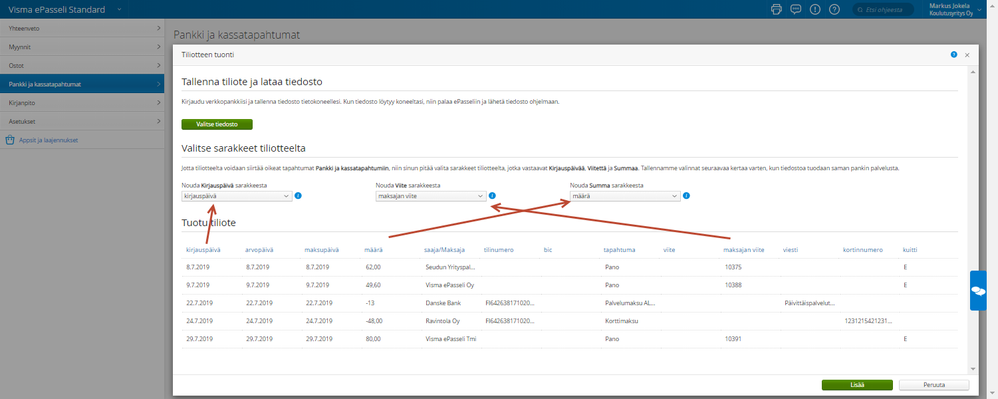Click the Valitse tiedosto button
Screen dimensions: 998x399
coord(217,124)
